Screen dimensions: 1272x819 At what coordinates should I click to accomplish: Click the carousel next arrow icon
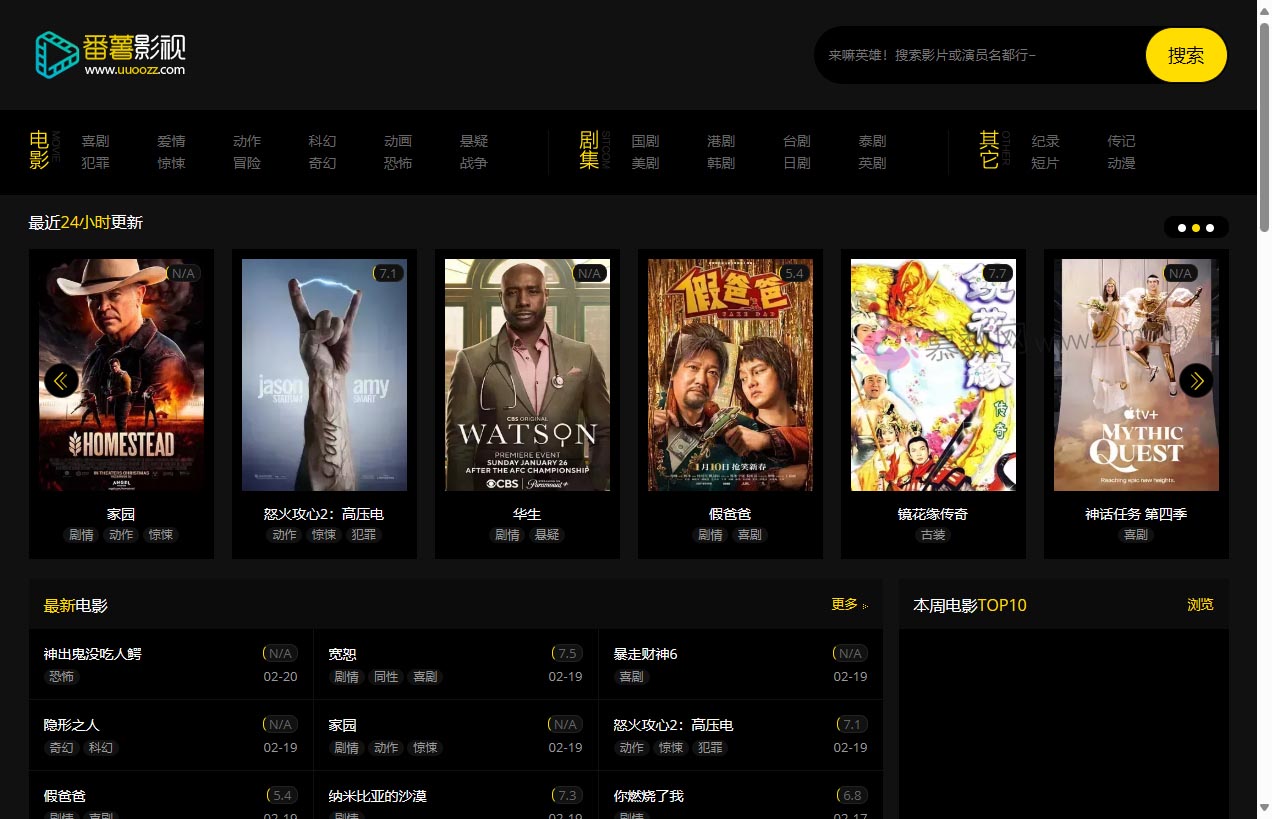pyautogui.click(x=1196, y=380)
